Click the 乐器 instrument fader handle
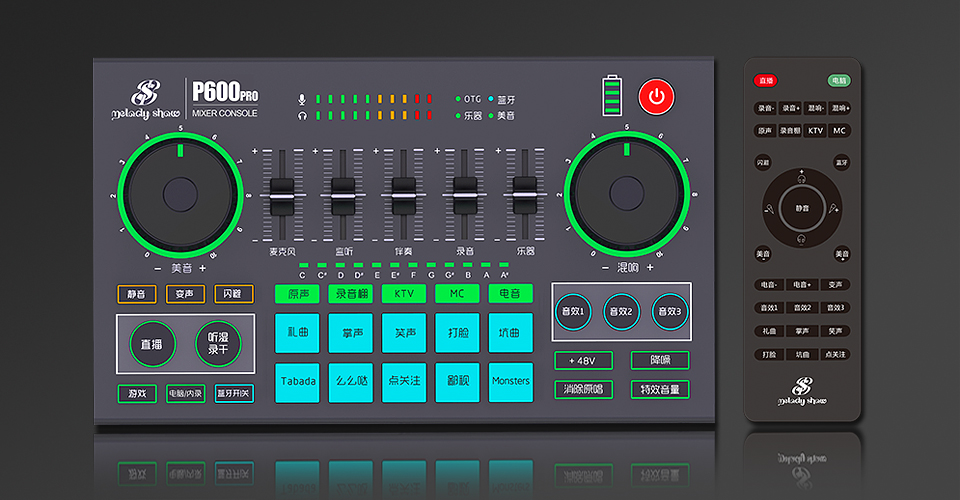 click(525, 195)
